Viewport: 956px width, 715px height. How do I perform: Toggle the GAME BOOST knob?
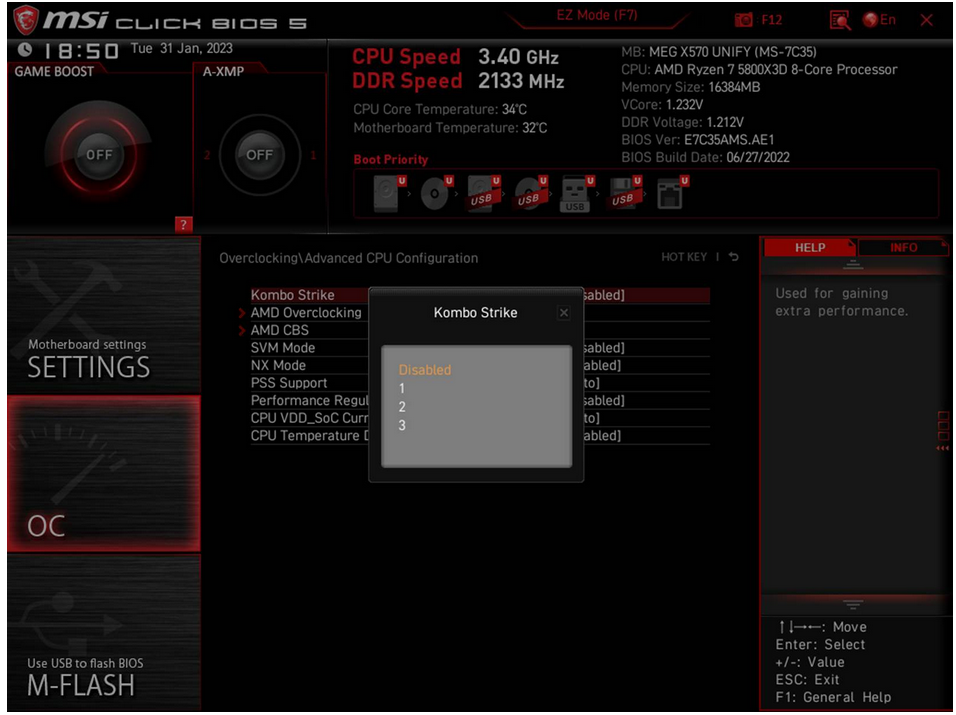(x=99, y=154)
